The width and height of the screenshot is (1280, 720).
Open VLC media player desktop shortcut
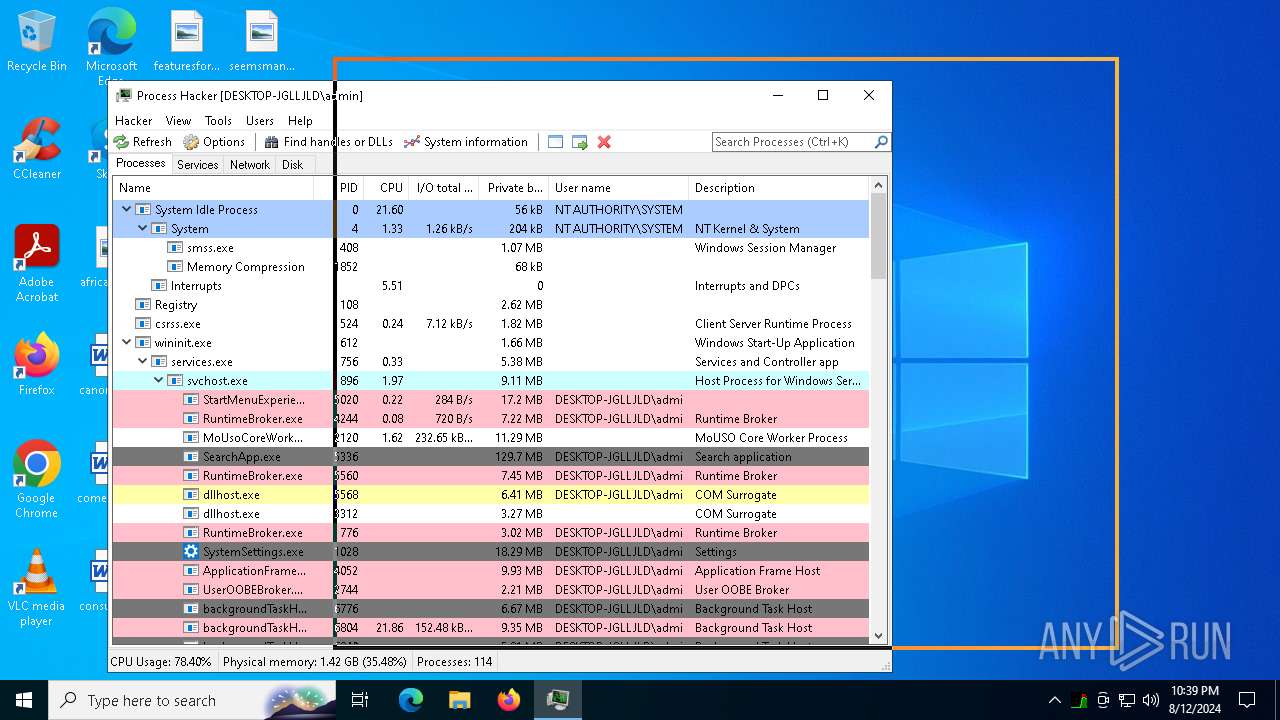coord(37,588)
